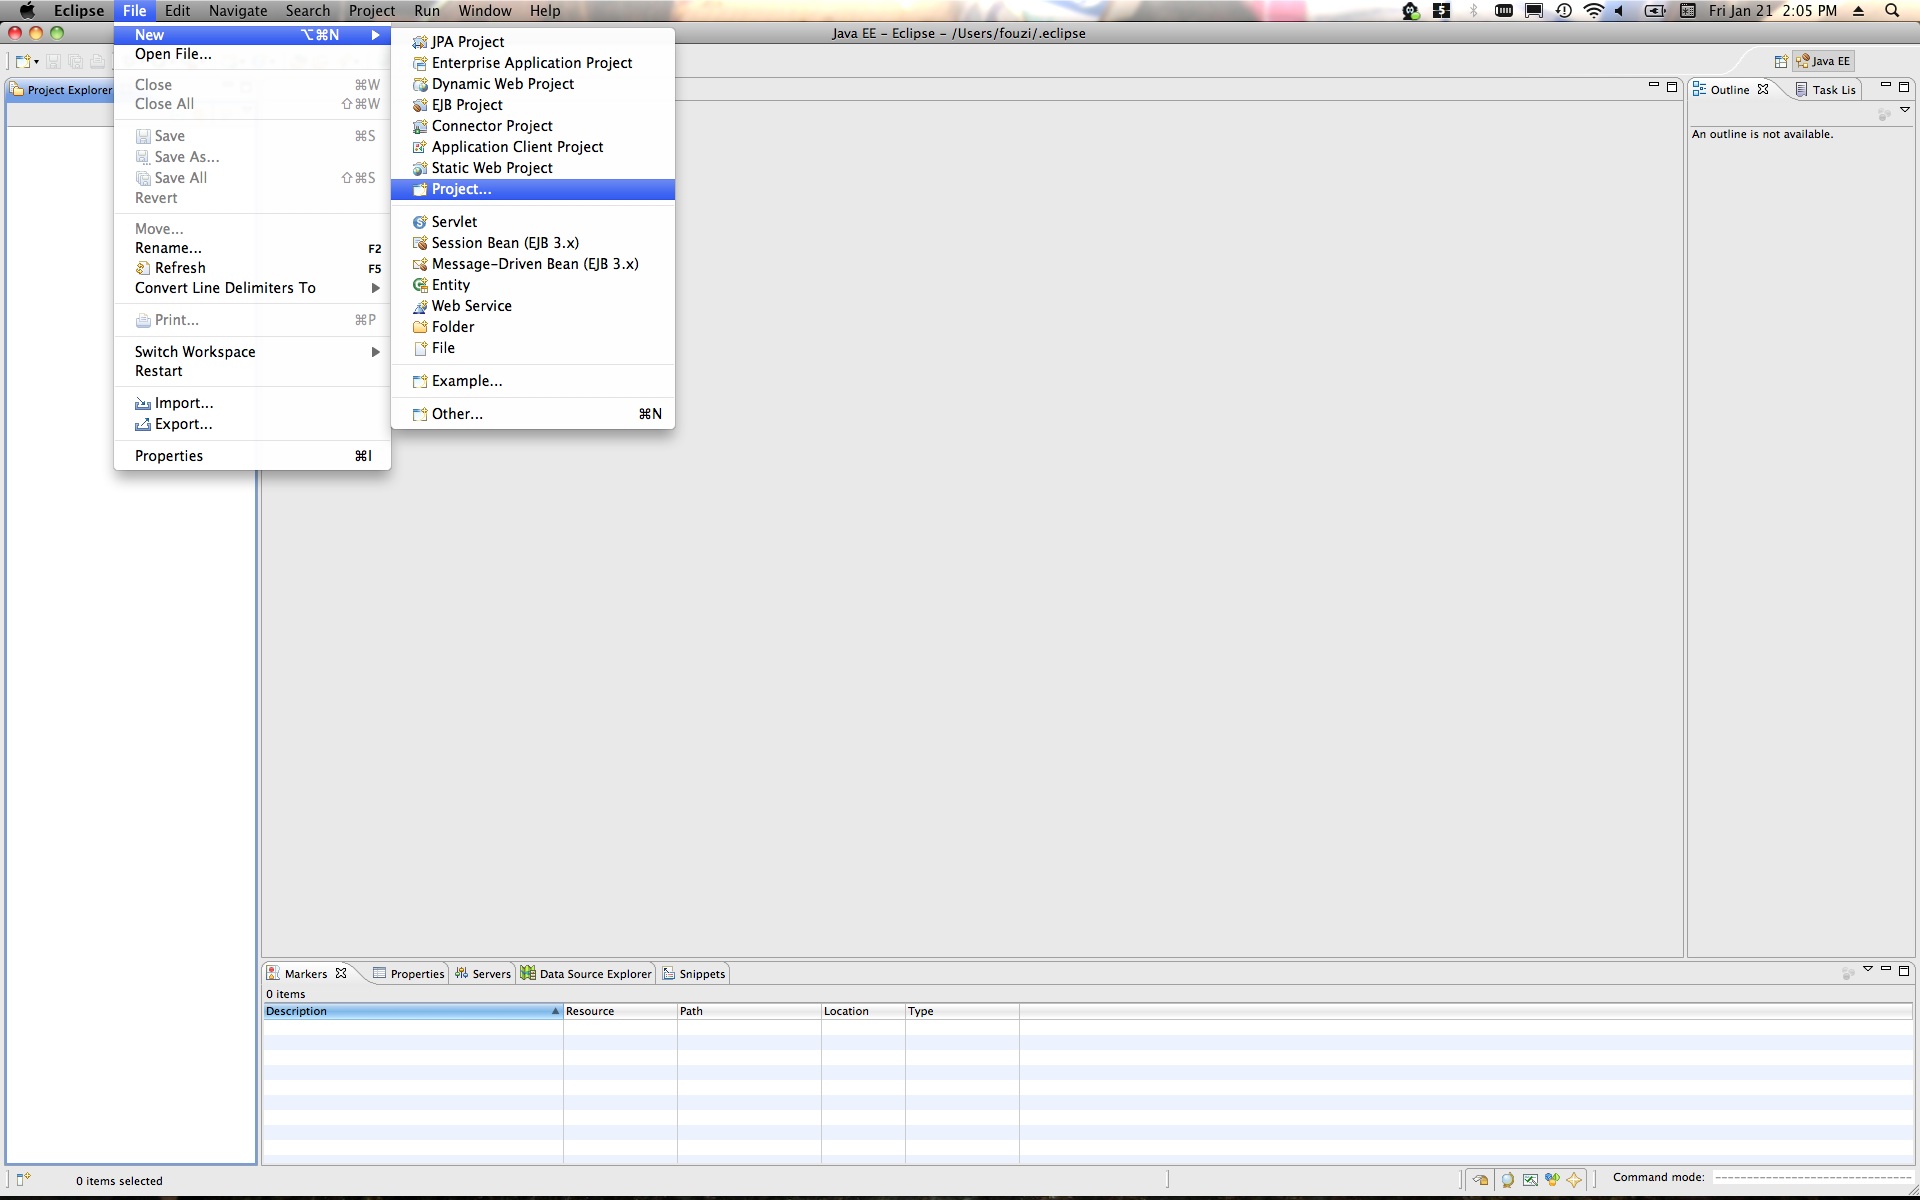The width and height of the screenshot is (1920, 1200).
Task: Choose Open File... in File menu
Action: 252,54
